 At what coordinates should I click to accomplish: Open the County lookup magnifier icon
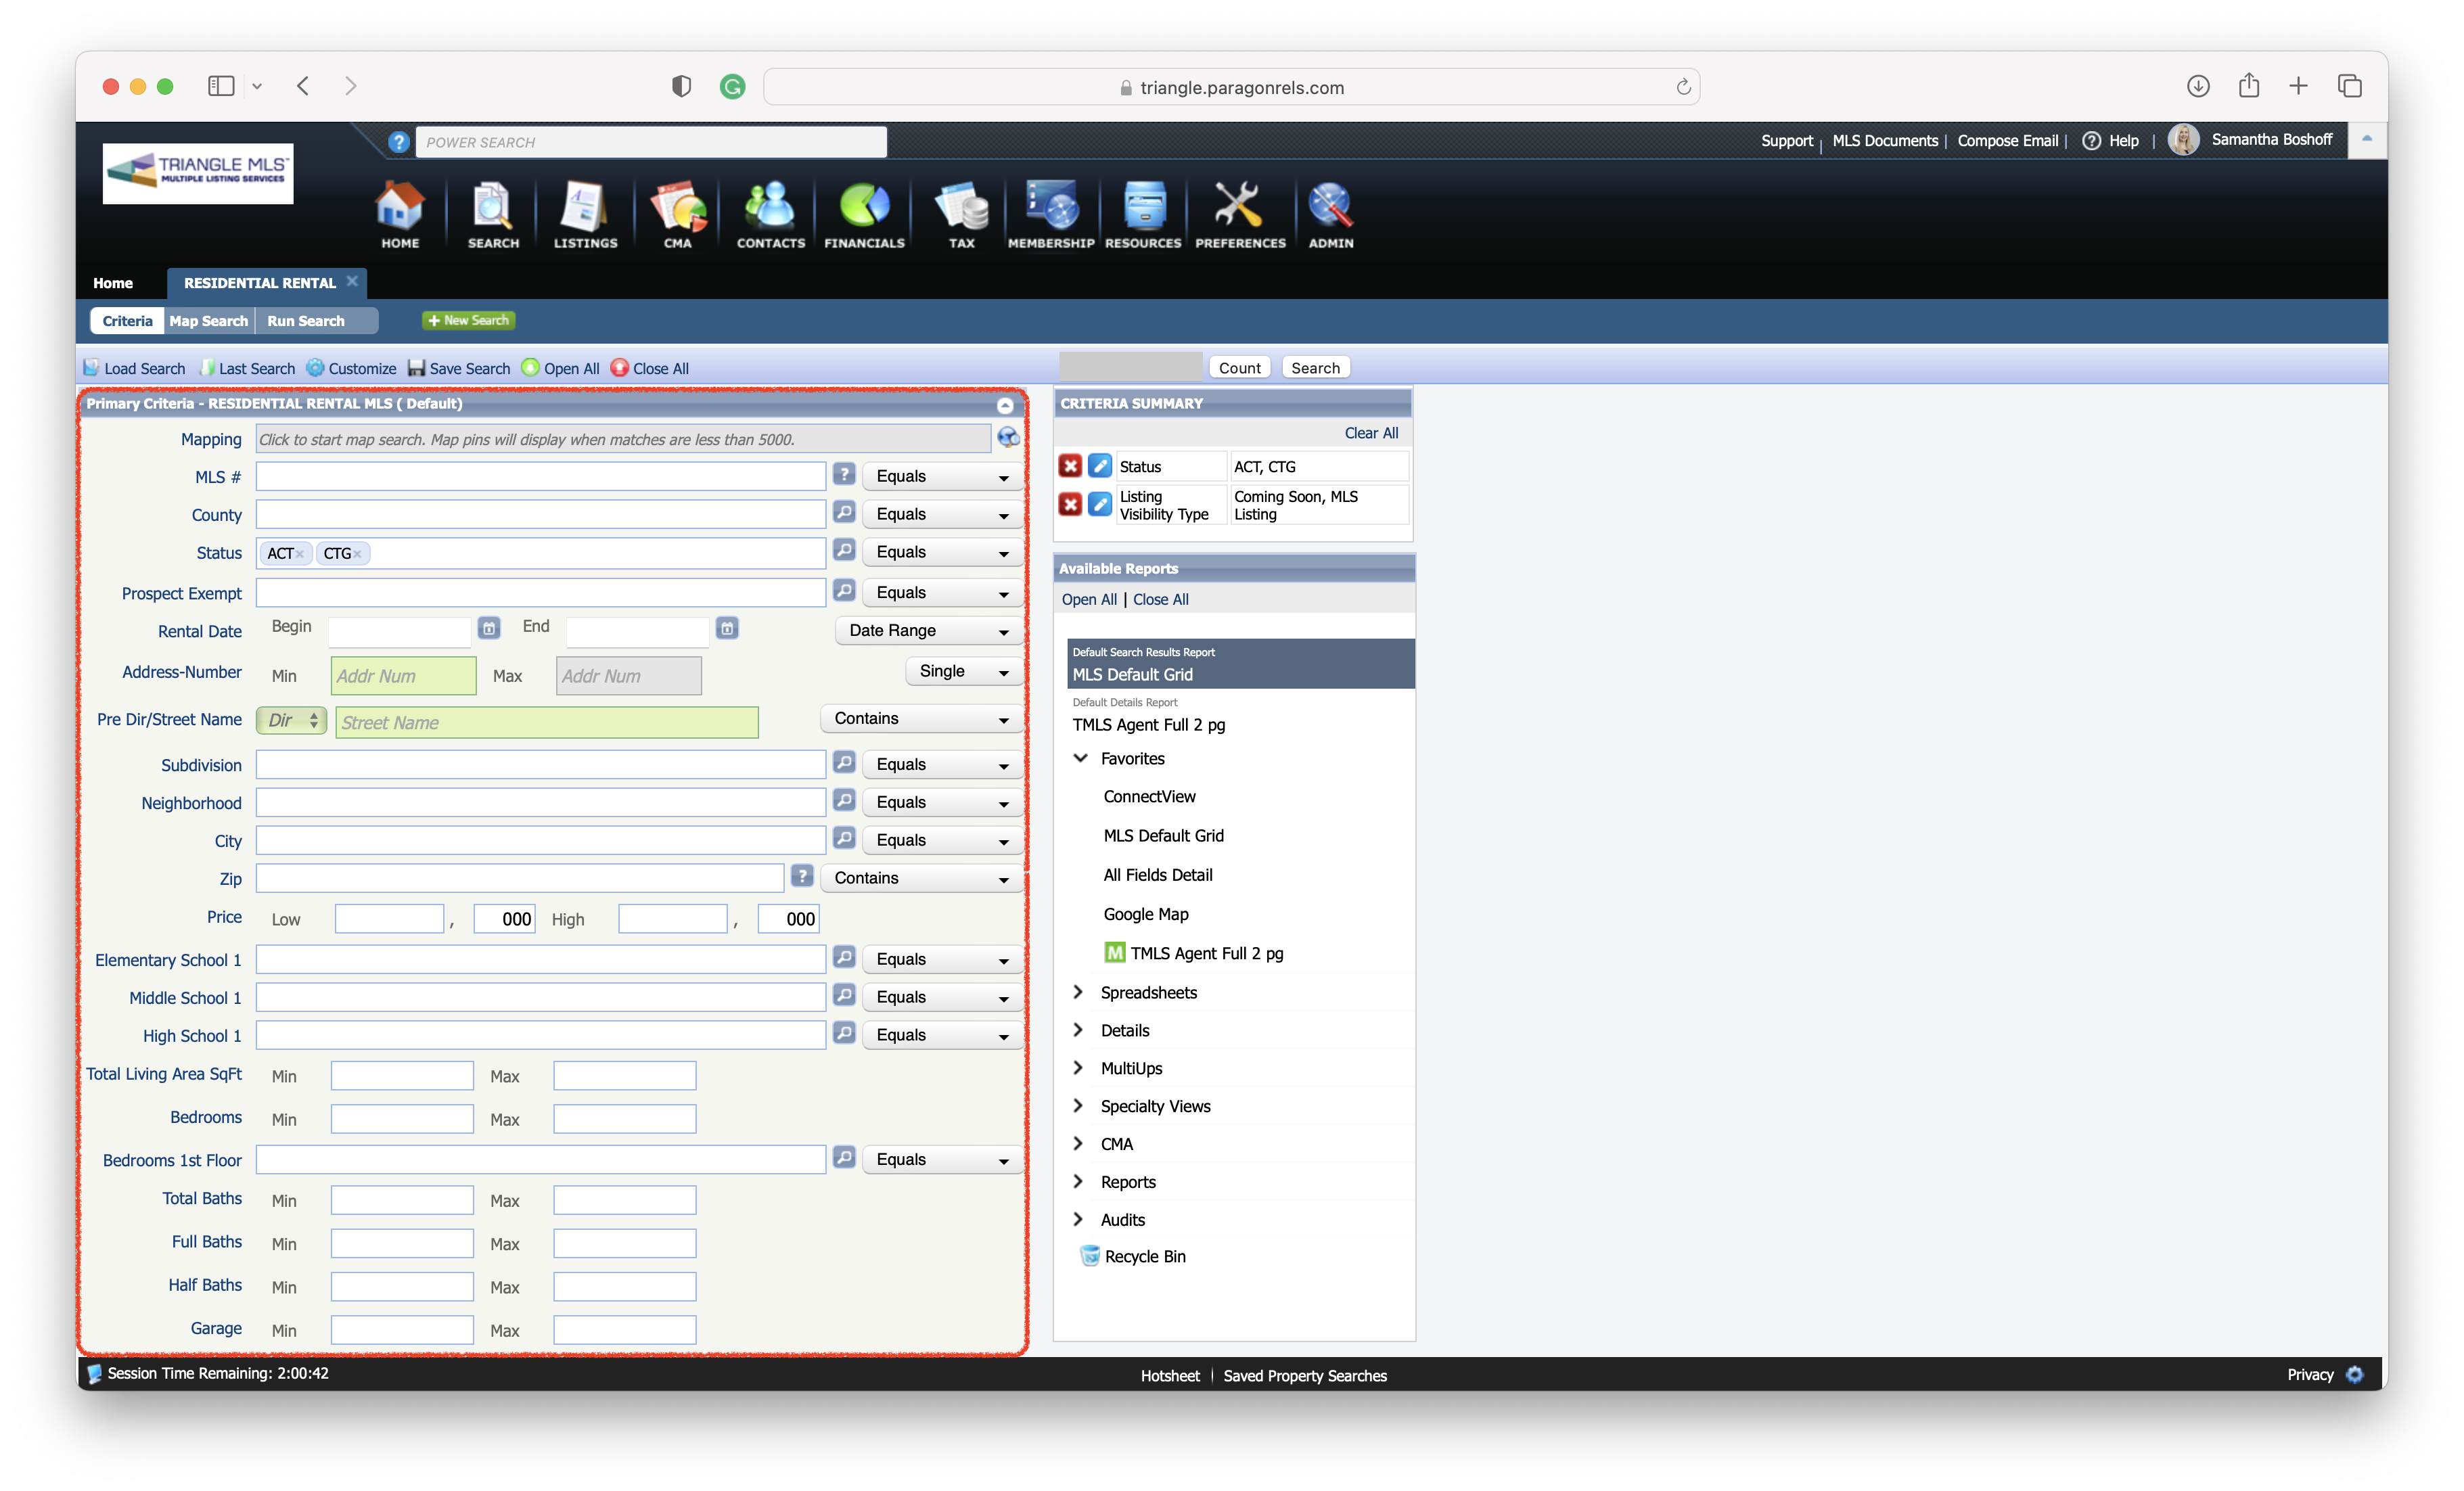(x=844, y=513)
